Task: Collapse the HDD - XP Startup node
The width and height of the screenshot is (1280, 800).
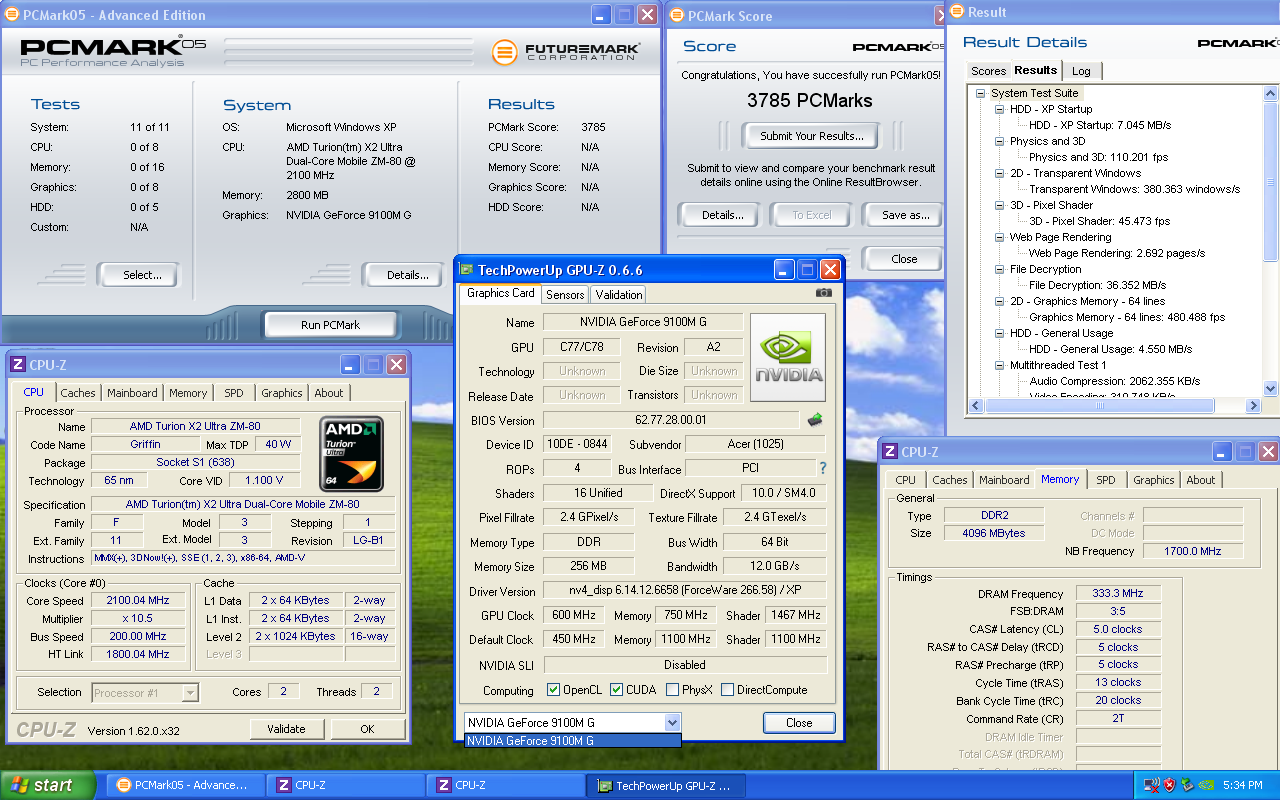Action: 999,109
